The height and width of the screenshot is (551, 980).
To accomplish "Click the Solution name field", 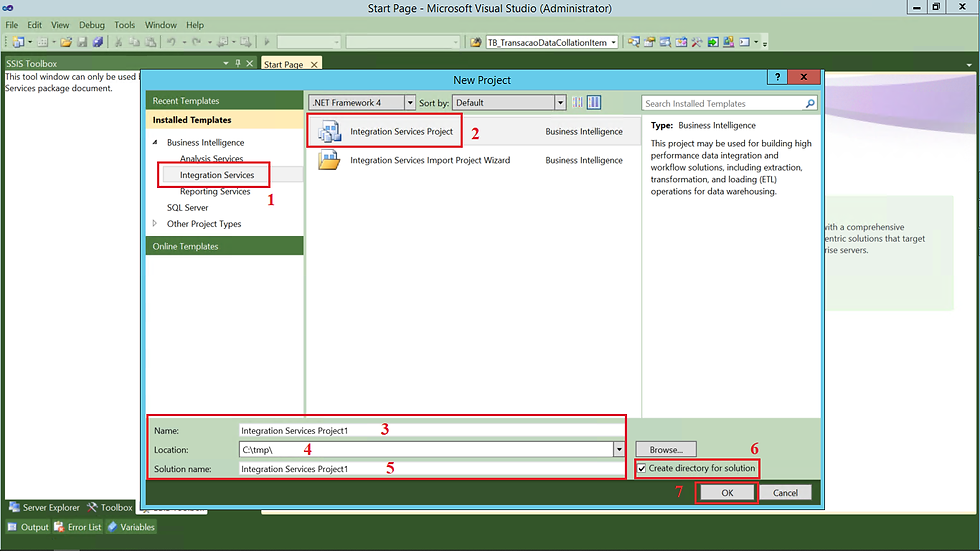I will pyautogui.click(x=431, y=469).
